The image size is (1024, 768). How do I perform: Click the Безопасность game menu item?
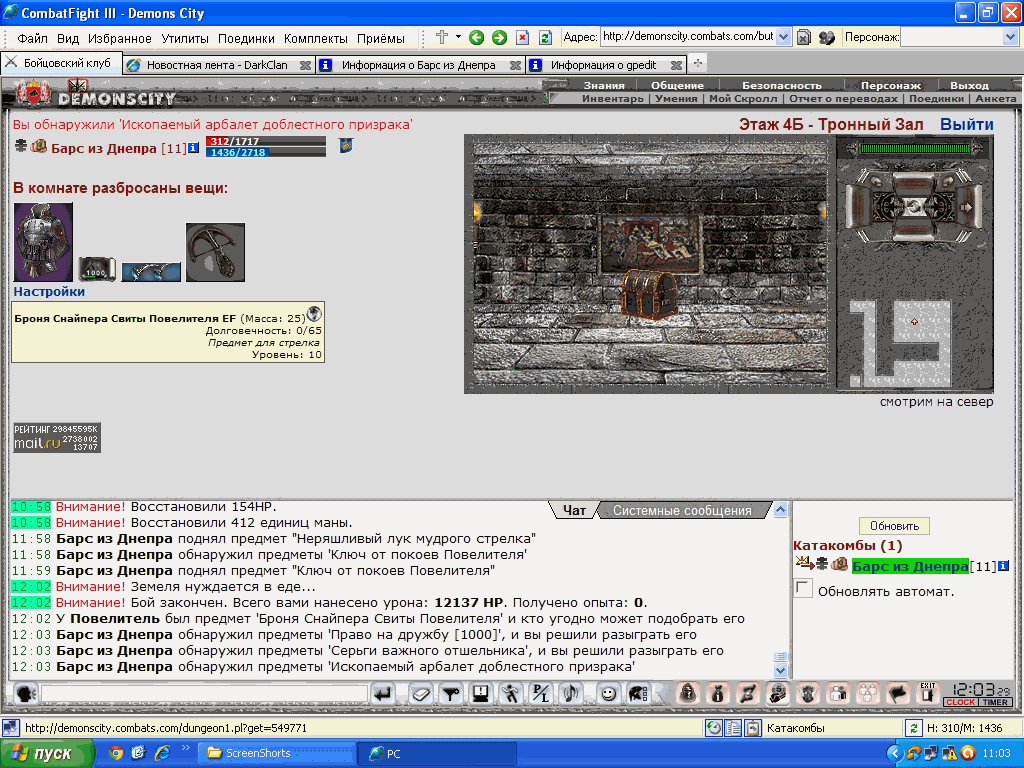782,85
